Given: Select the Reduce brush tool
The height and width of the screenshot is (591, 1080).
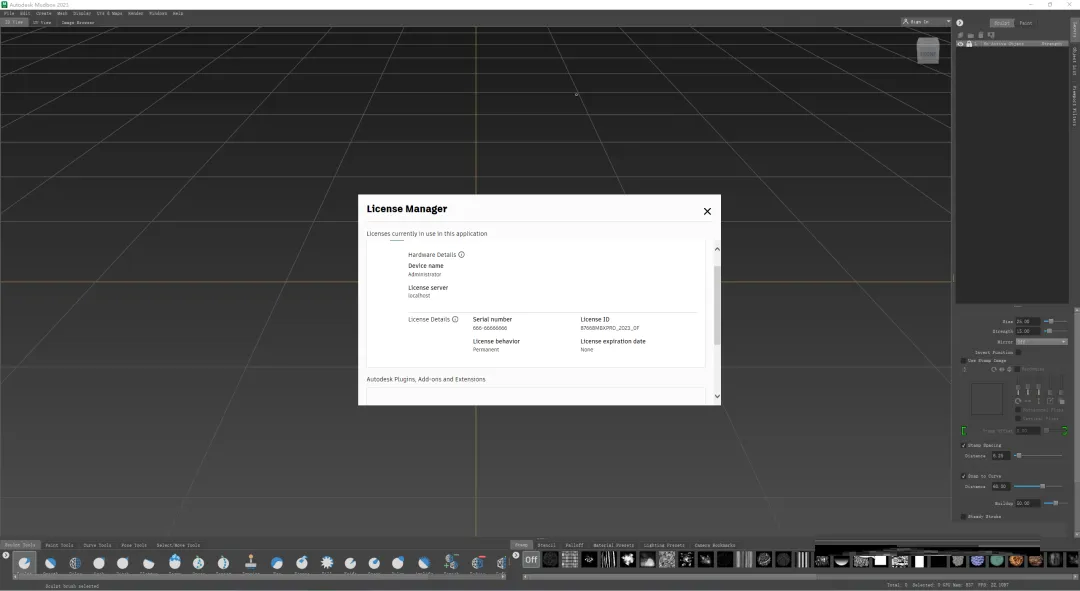Looking at the screenshot, I should 477,563.
